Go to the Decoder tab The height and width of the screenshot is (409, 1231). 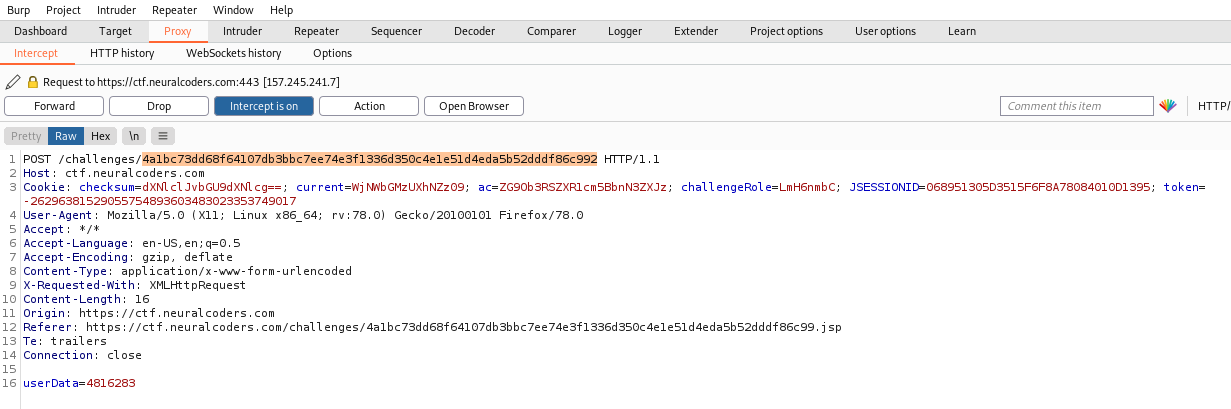(x=474, y=31)
